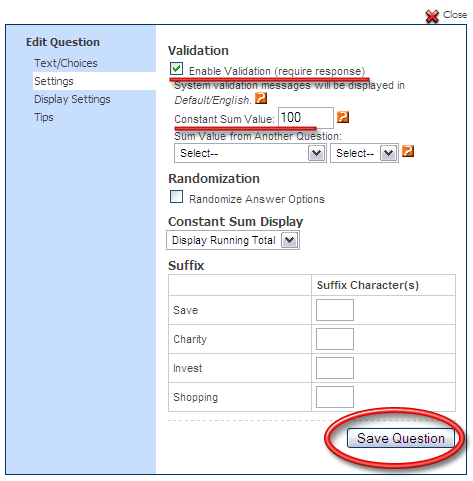Expand Display Running Total dropdown
Screen dimensions: 473x481
(x=233, y=240)
